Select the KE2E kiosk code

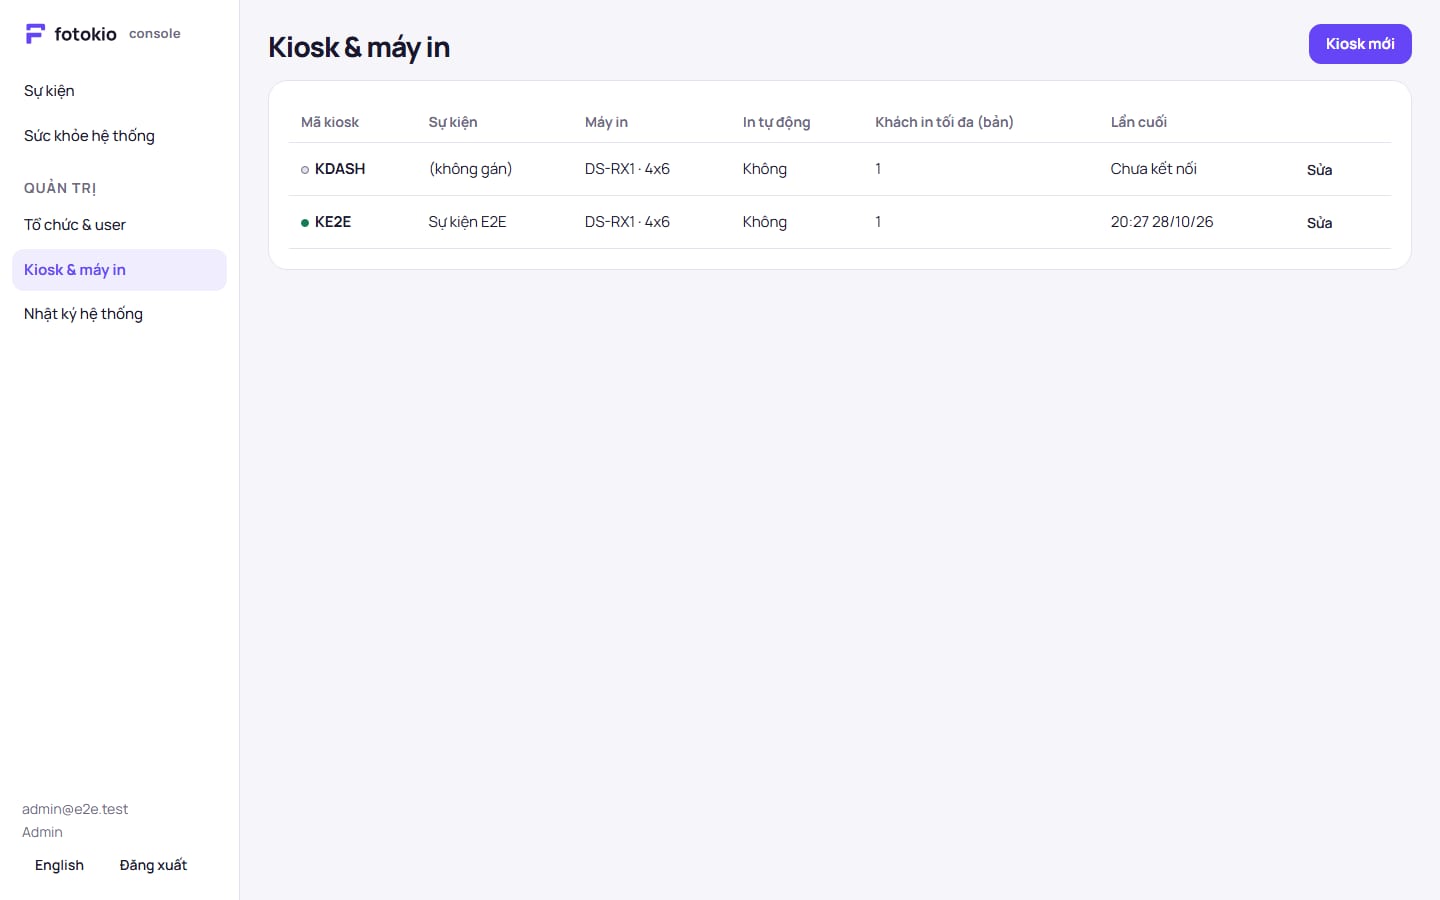(x=333, y=222)
